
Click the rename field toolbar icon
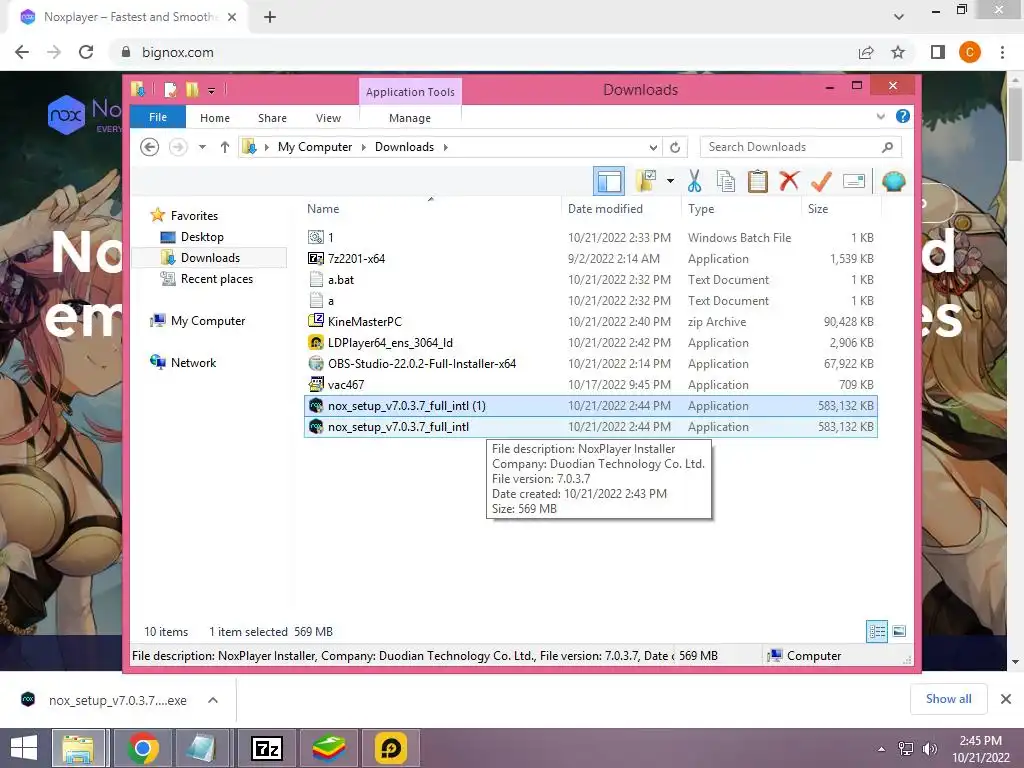pos(854,181)
